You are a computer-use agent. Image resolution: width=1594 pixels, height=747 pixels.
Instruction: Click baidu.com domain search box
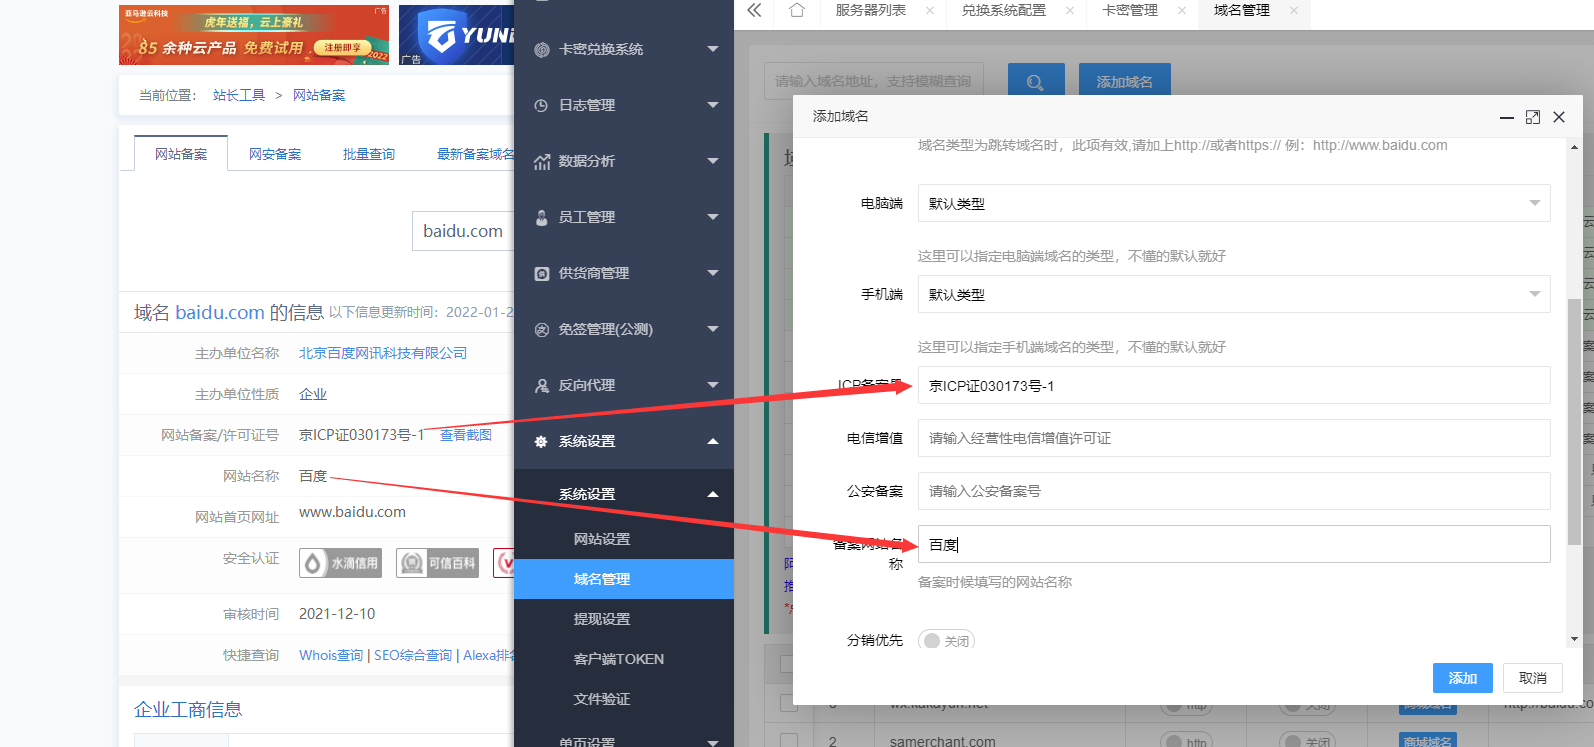click(x=463, y=231)
